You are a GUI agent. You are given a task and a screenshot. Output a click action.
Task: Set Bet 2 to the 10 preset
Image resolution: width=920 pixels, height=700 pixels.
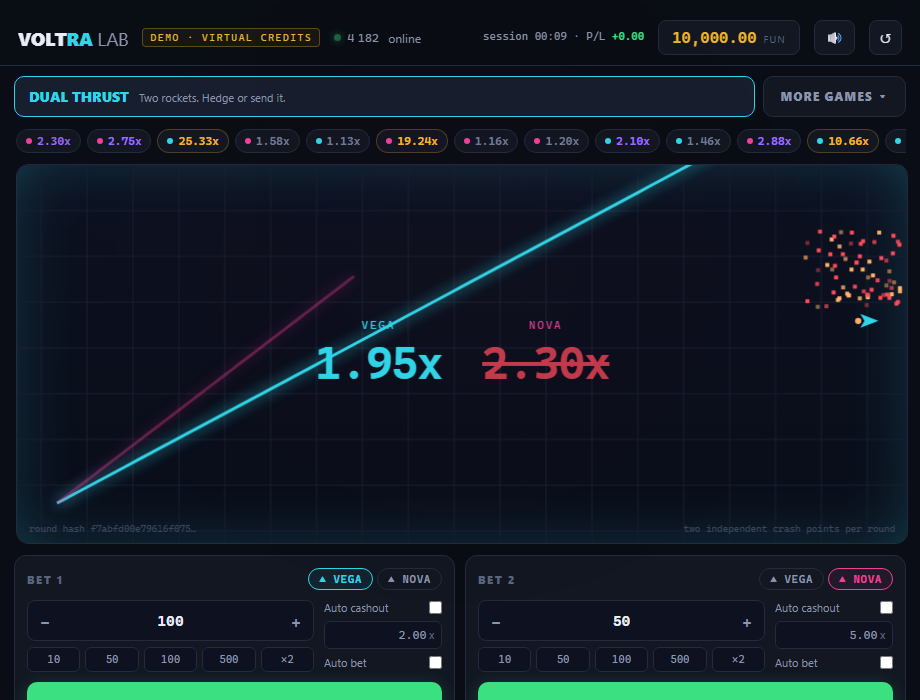tap(505, 660)
